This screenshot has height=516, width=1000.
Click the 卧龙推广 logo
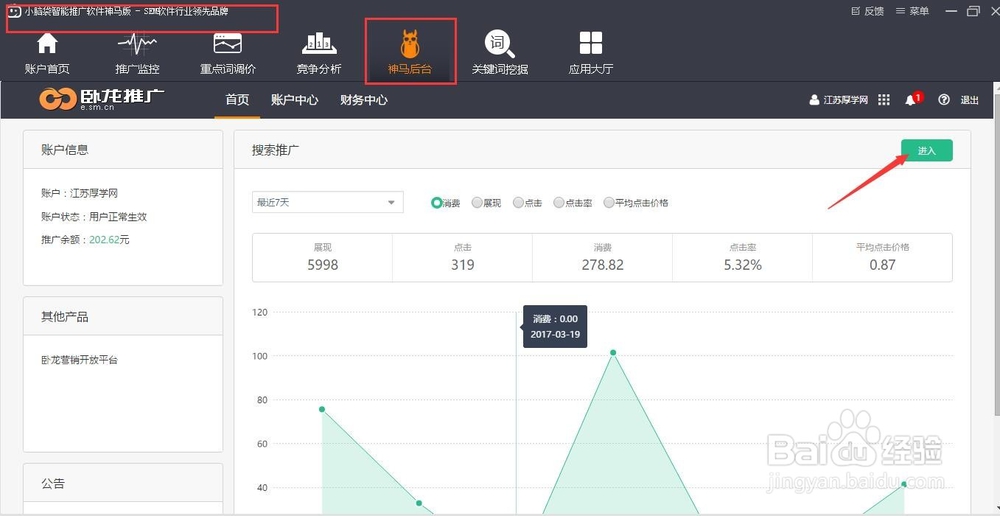101,99
